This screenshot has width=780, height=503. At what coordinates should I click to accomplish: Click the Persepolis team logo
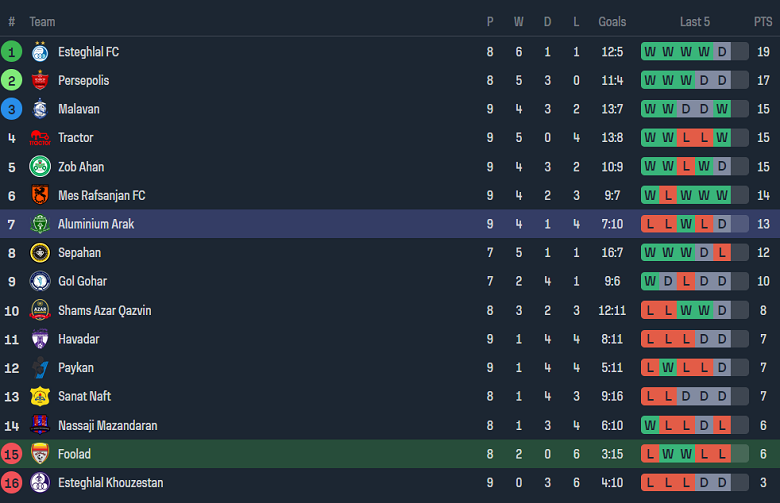40,81
